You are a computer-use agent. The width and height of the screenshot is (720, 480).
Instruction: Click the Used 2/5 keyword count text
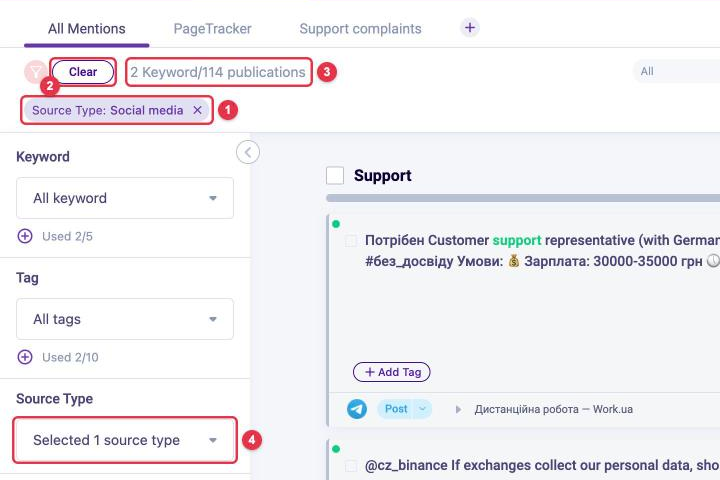[68, 237]
